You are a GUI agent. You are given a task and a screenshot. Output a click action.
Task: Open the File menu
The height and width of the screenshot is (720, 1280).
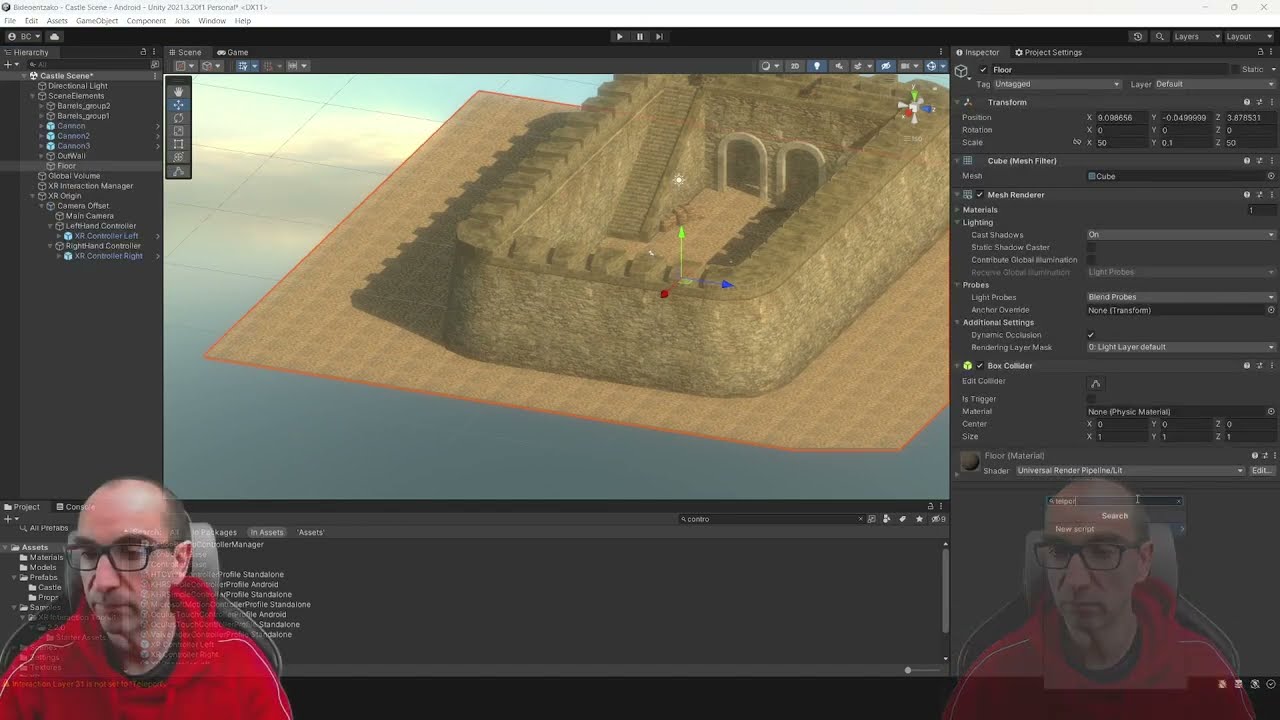(x=10, y=20)
